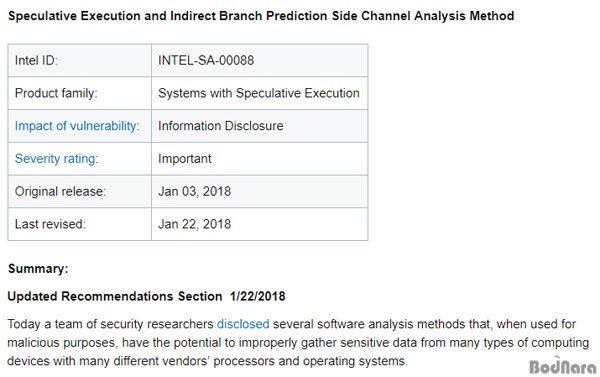Click the text 'malicious purposes' in paragraph
This screenshot has height=377, width=600.
(61, 343)
